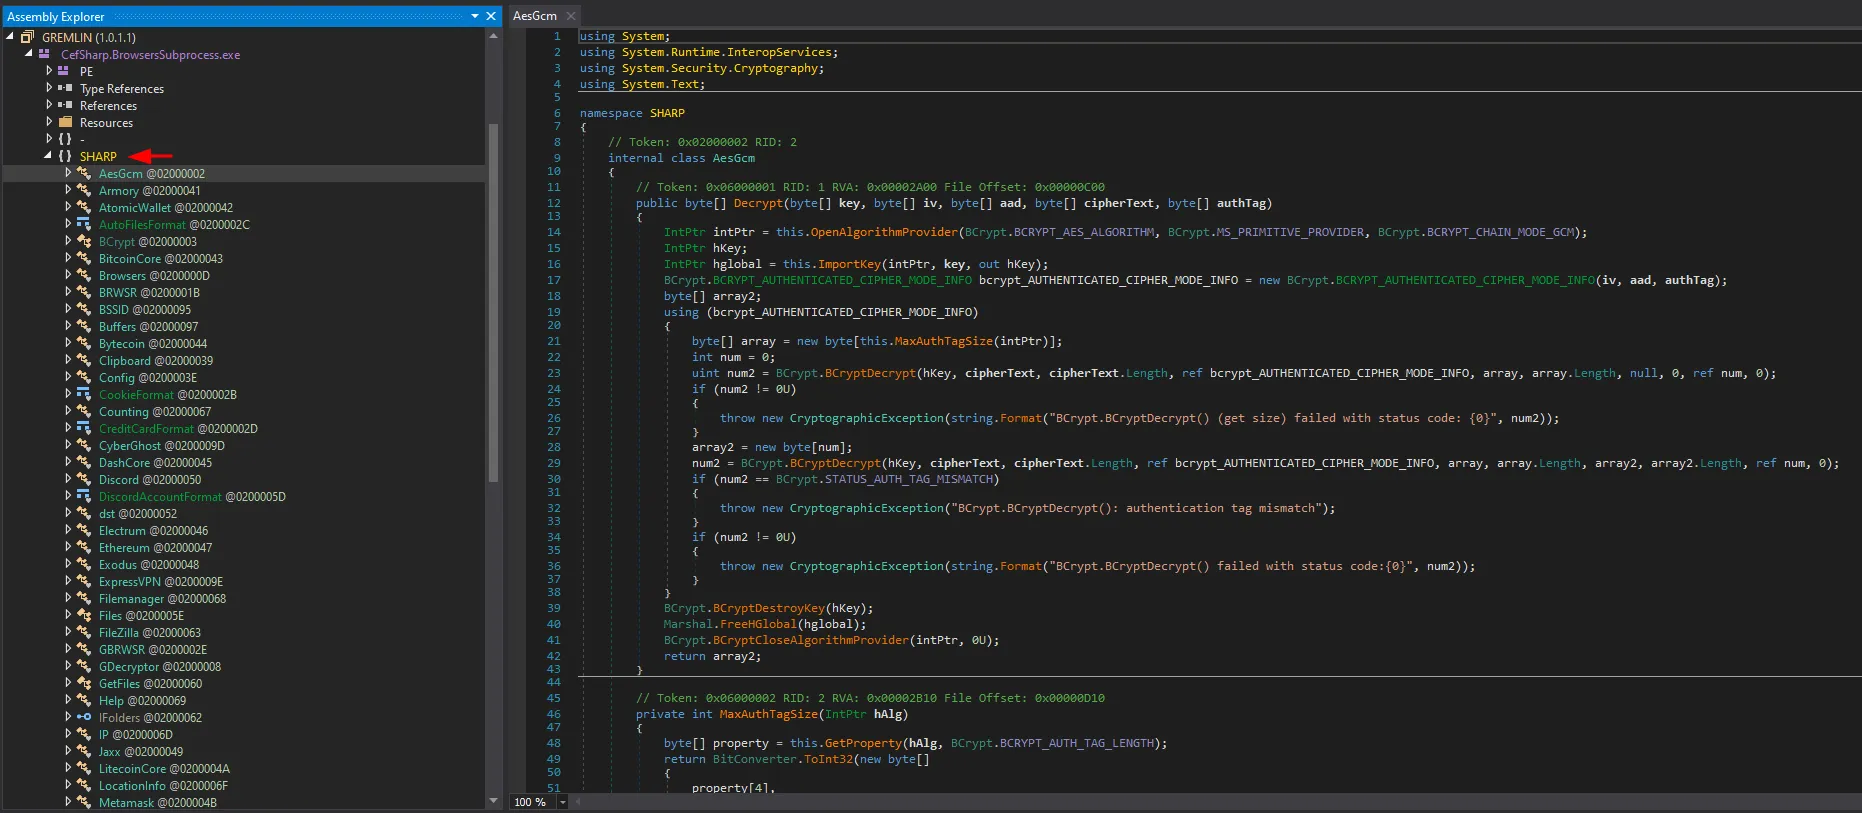Close the AesGcm tab

tap(571, 16)
